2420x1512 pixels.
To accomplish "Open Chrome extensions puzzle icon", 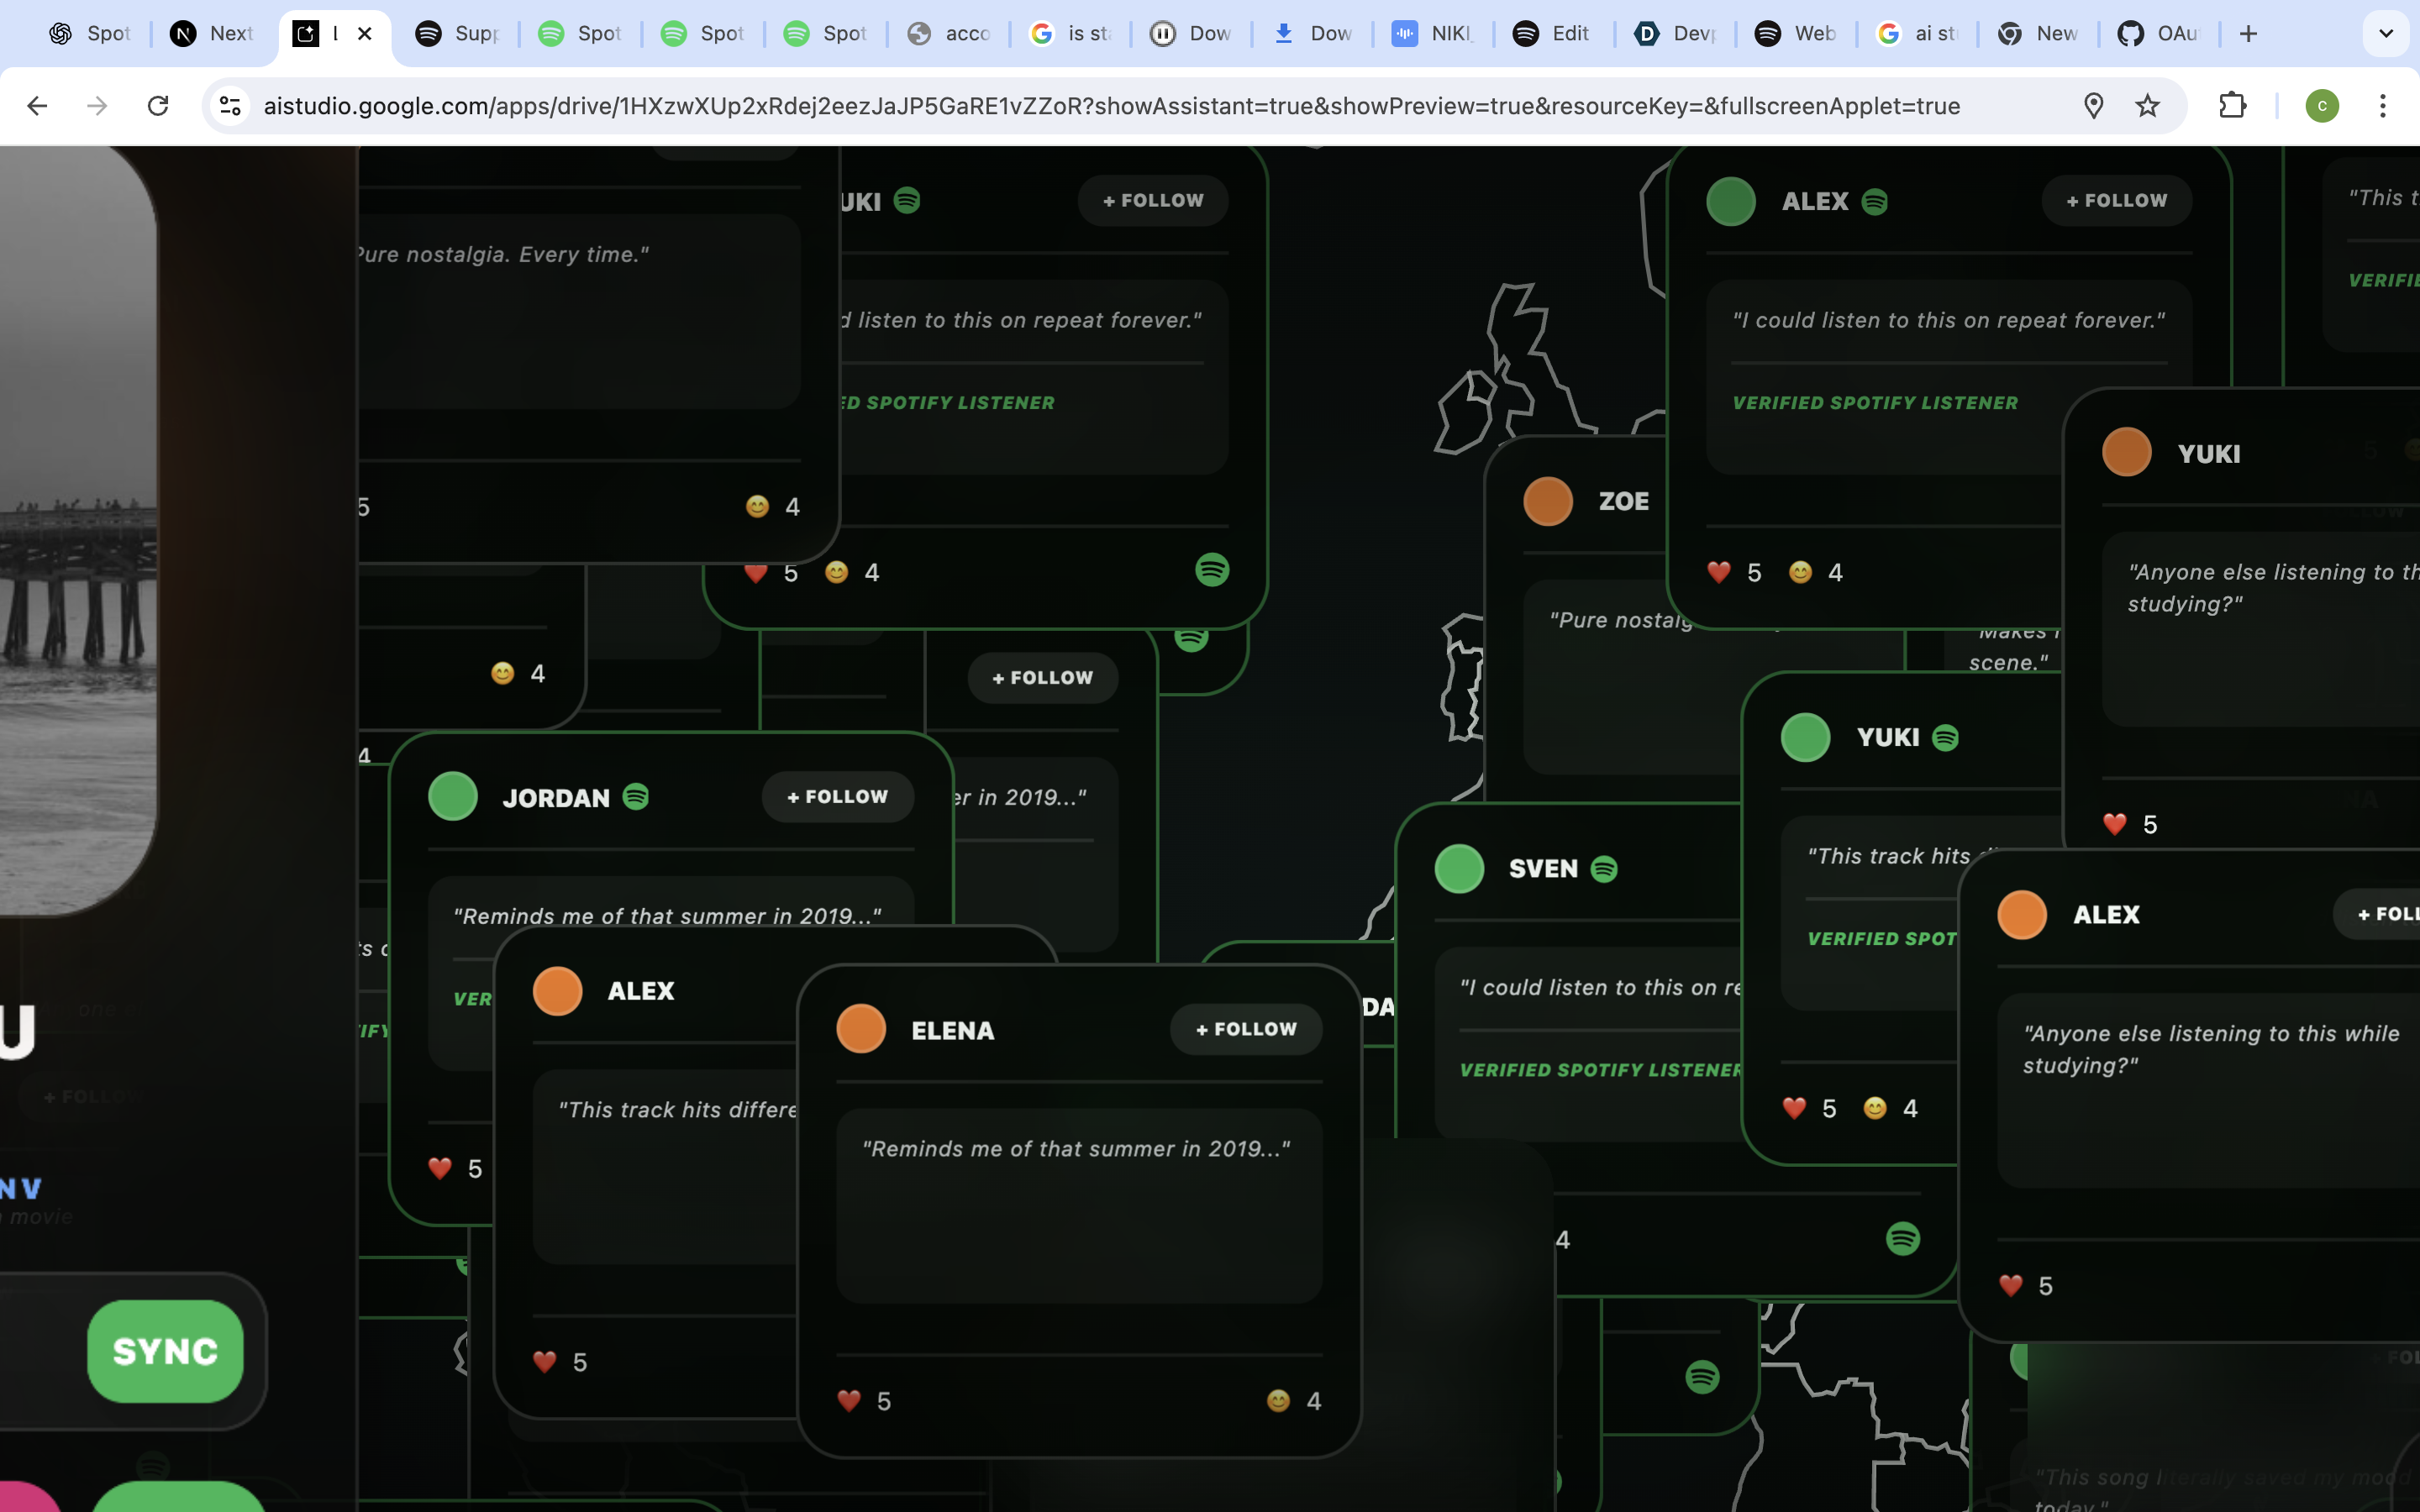I will point(2232,106).
